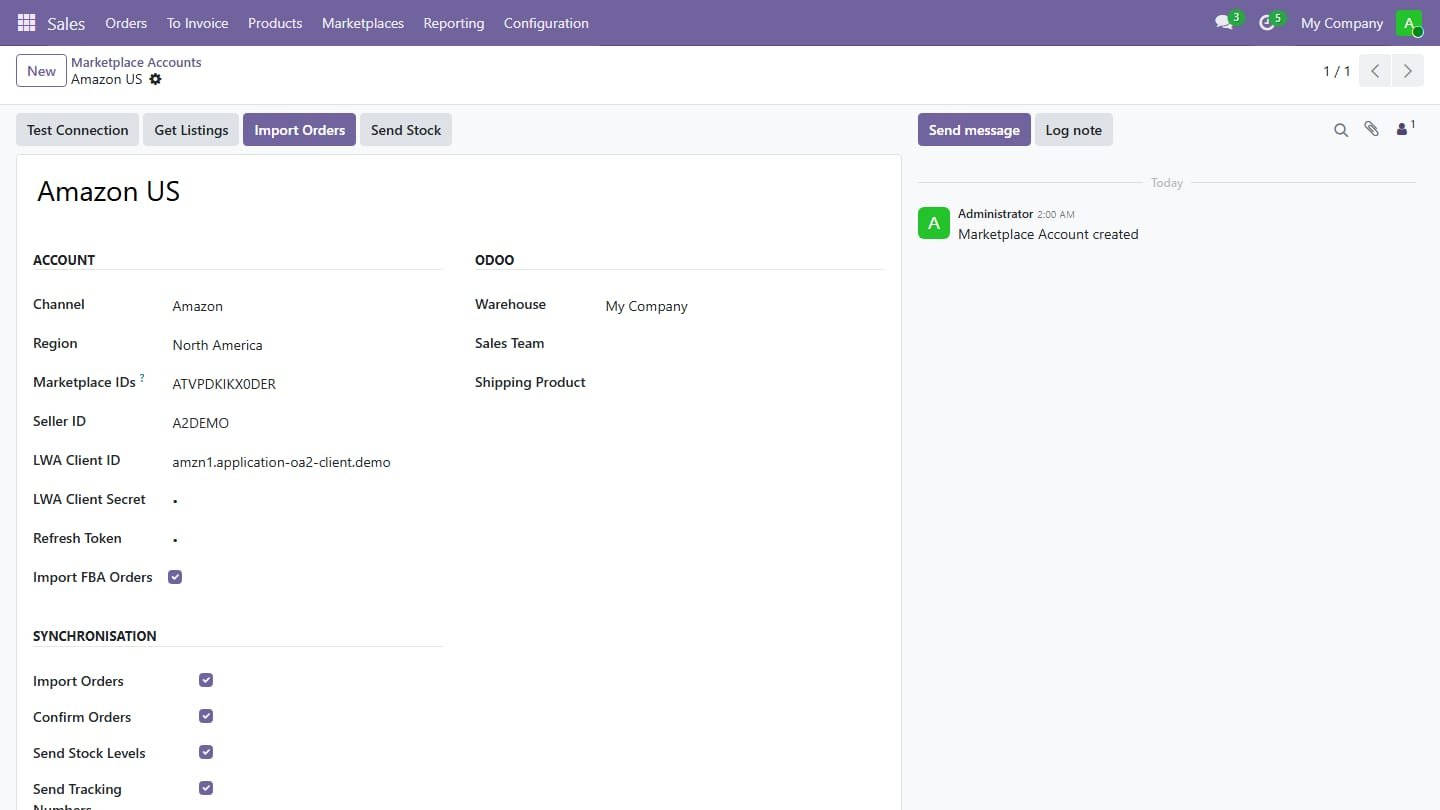This screenshot has width=1440, height=810.
Task: Open Marketplace IDs help tooltip mark
Action: click(x=142, y=378)
